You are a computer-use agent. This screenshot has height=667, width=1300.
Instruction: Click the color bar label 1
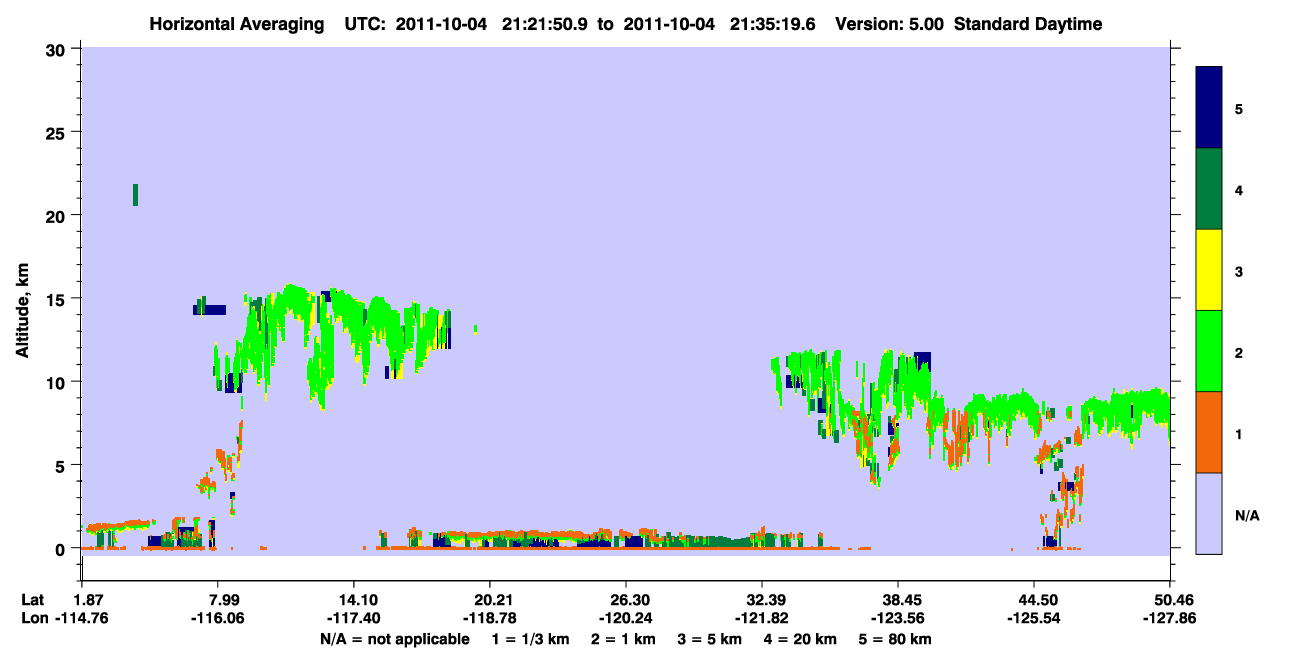pos(1238,433)
